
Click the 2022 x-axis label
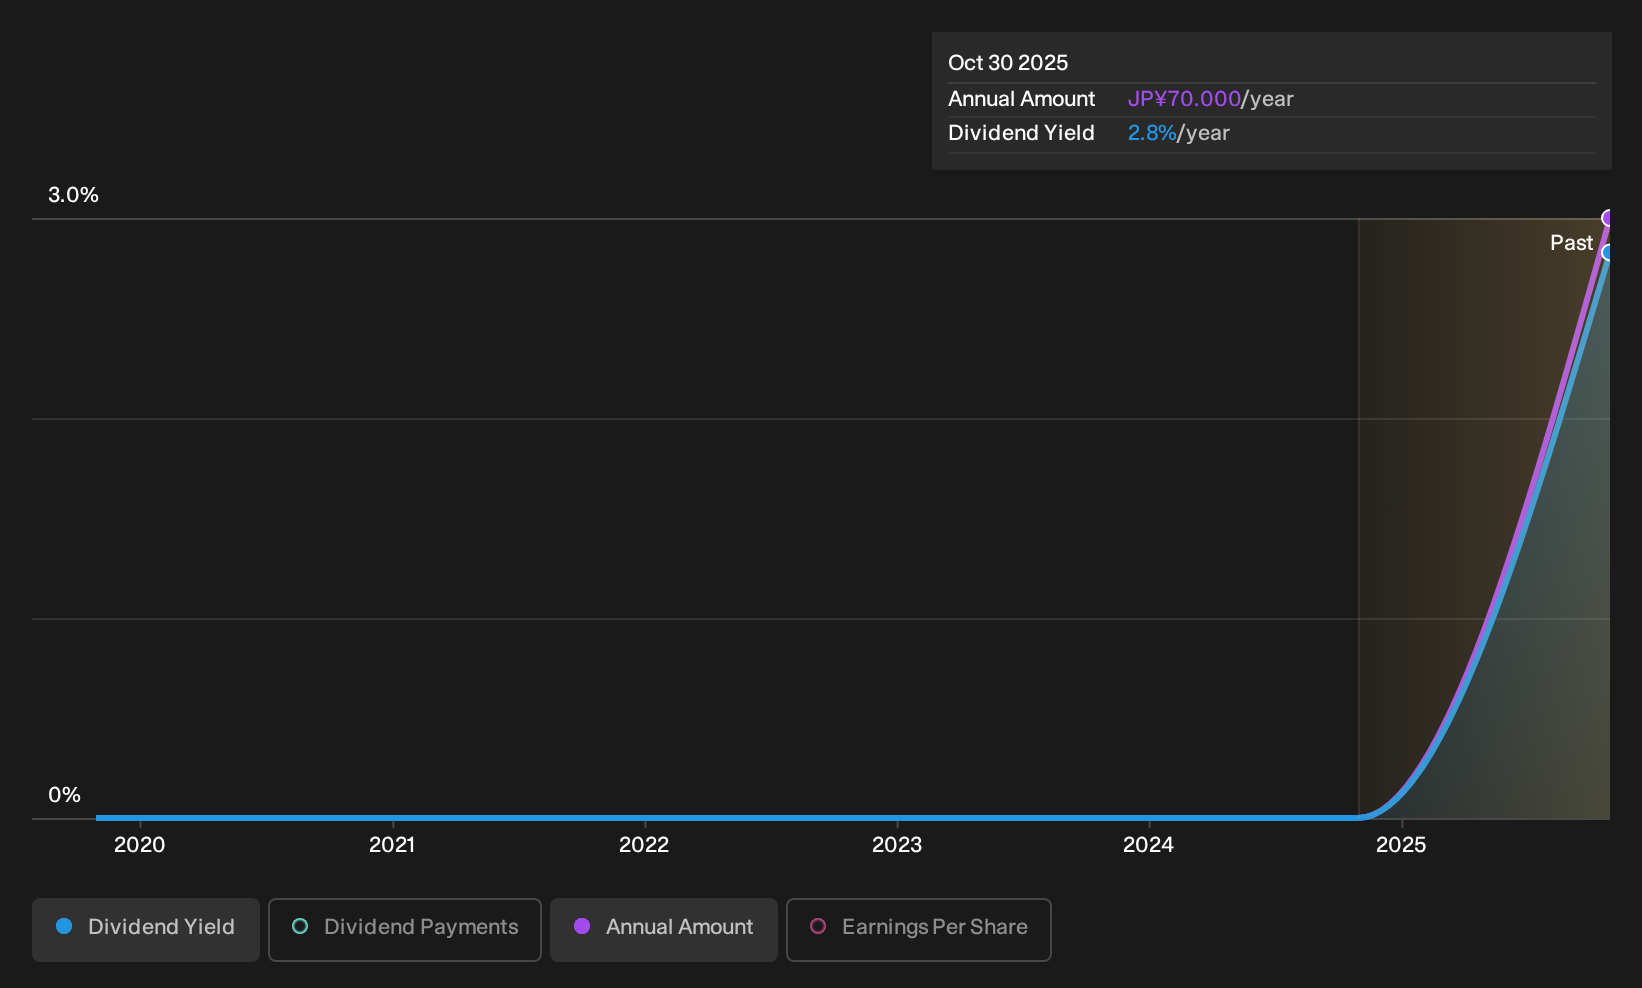point(644,845)
